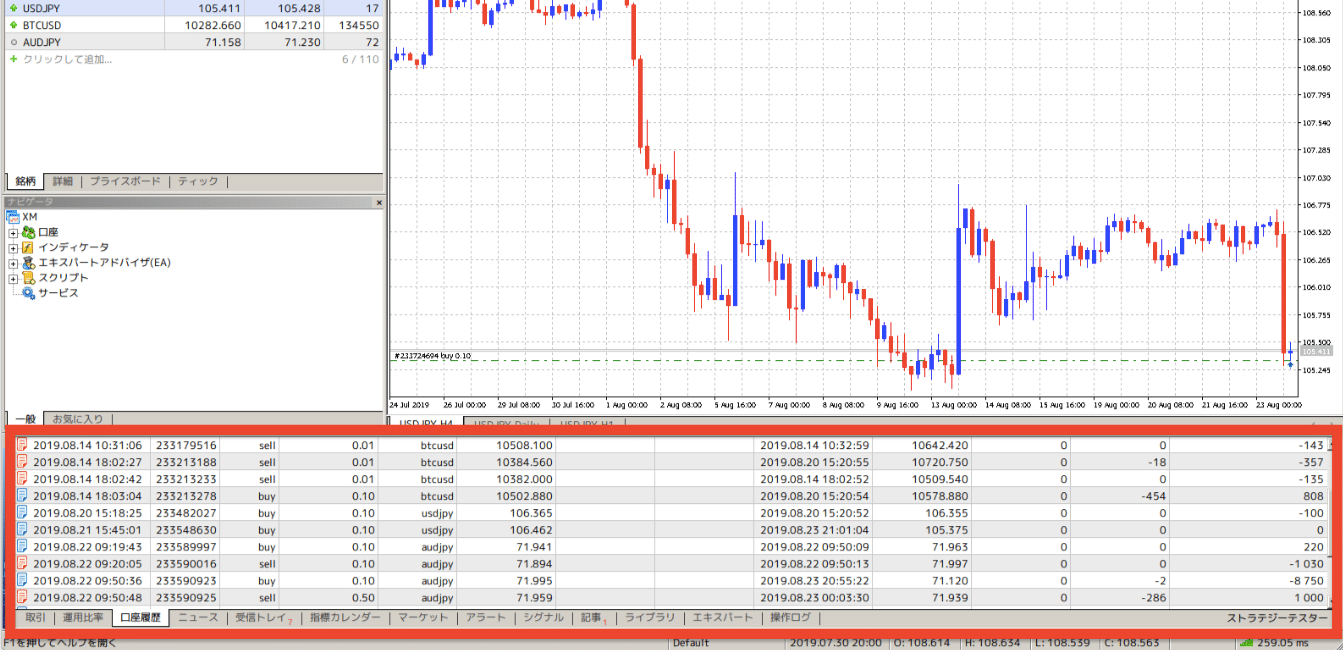Expand the スクリプト tree node

tap(13, 278)
